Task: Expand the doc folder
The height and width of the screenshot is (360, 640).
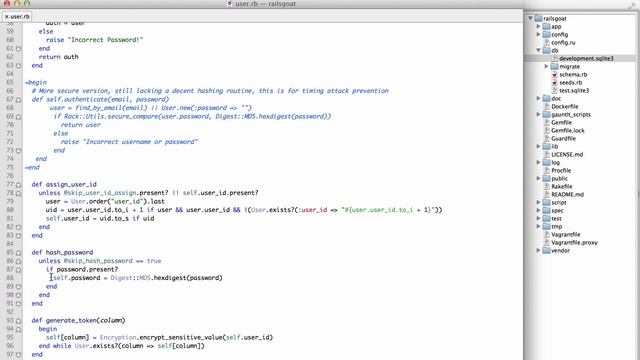Action: coord(538,98)
